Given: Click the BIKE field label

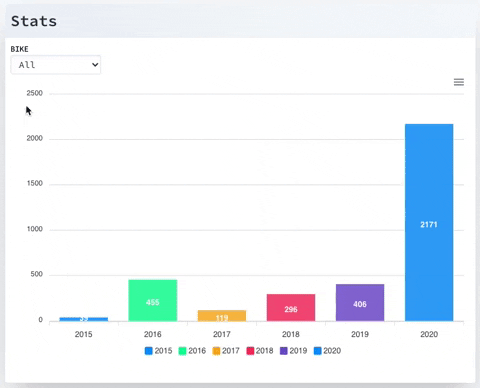Looking at the screenshot, I should (x=19, y=49).
